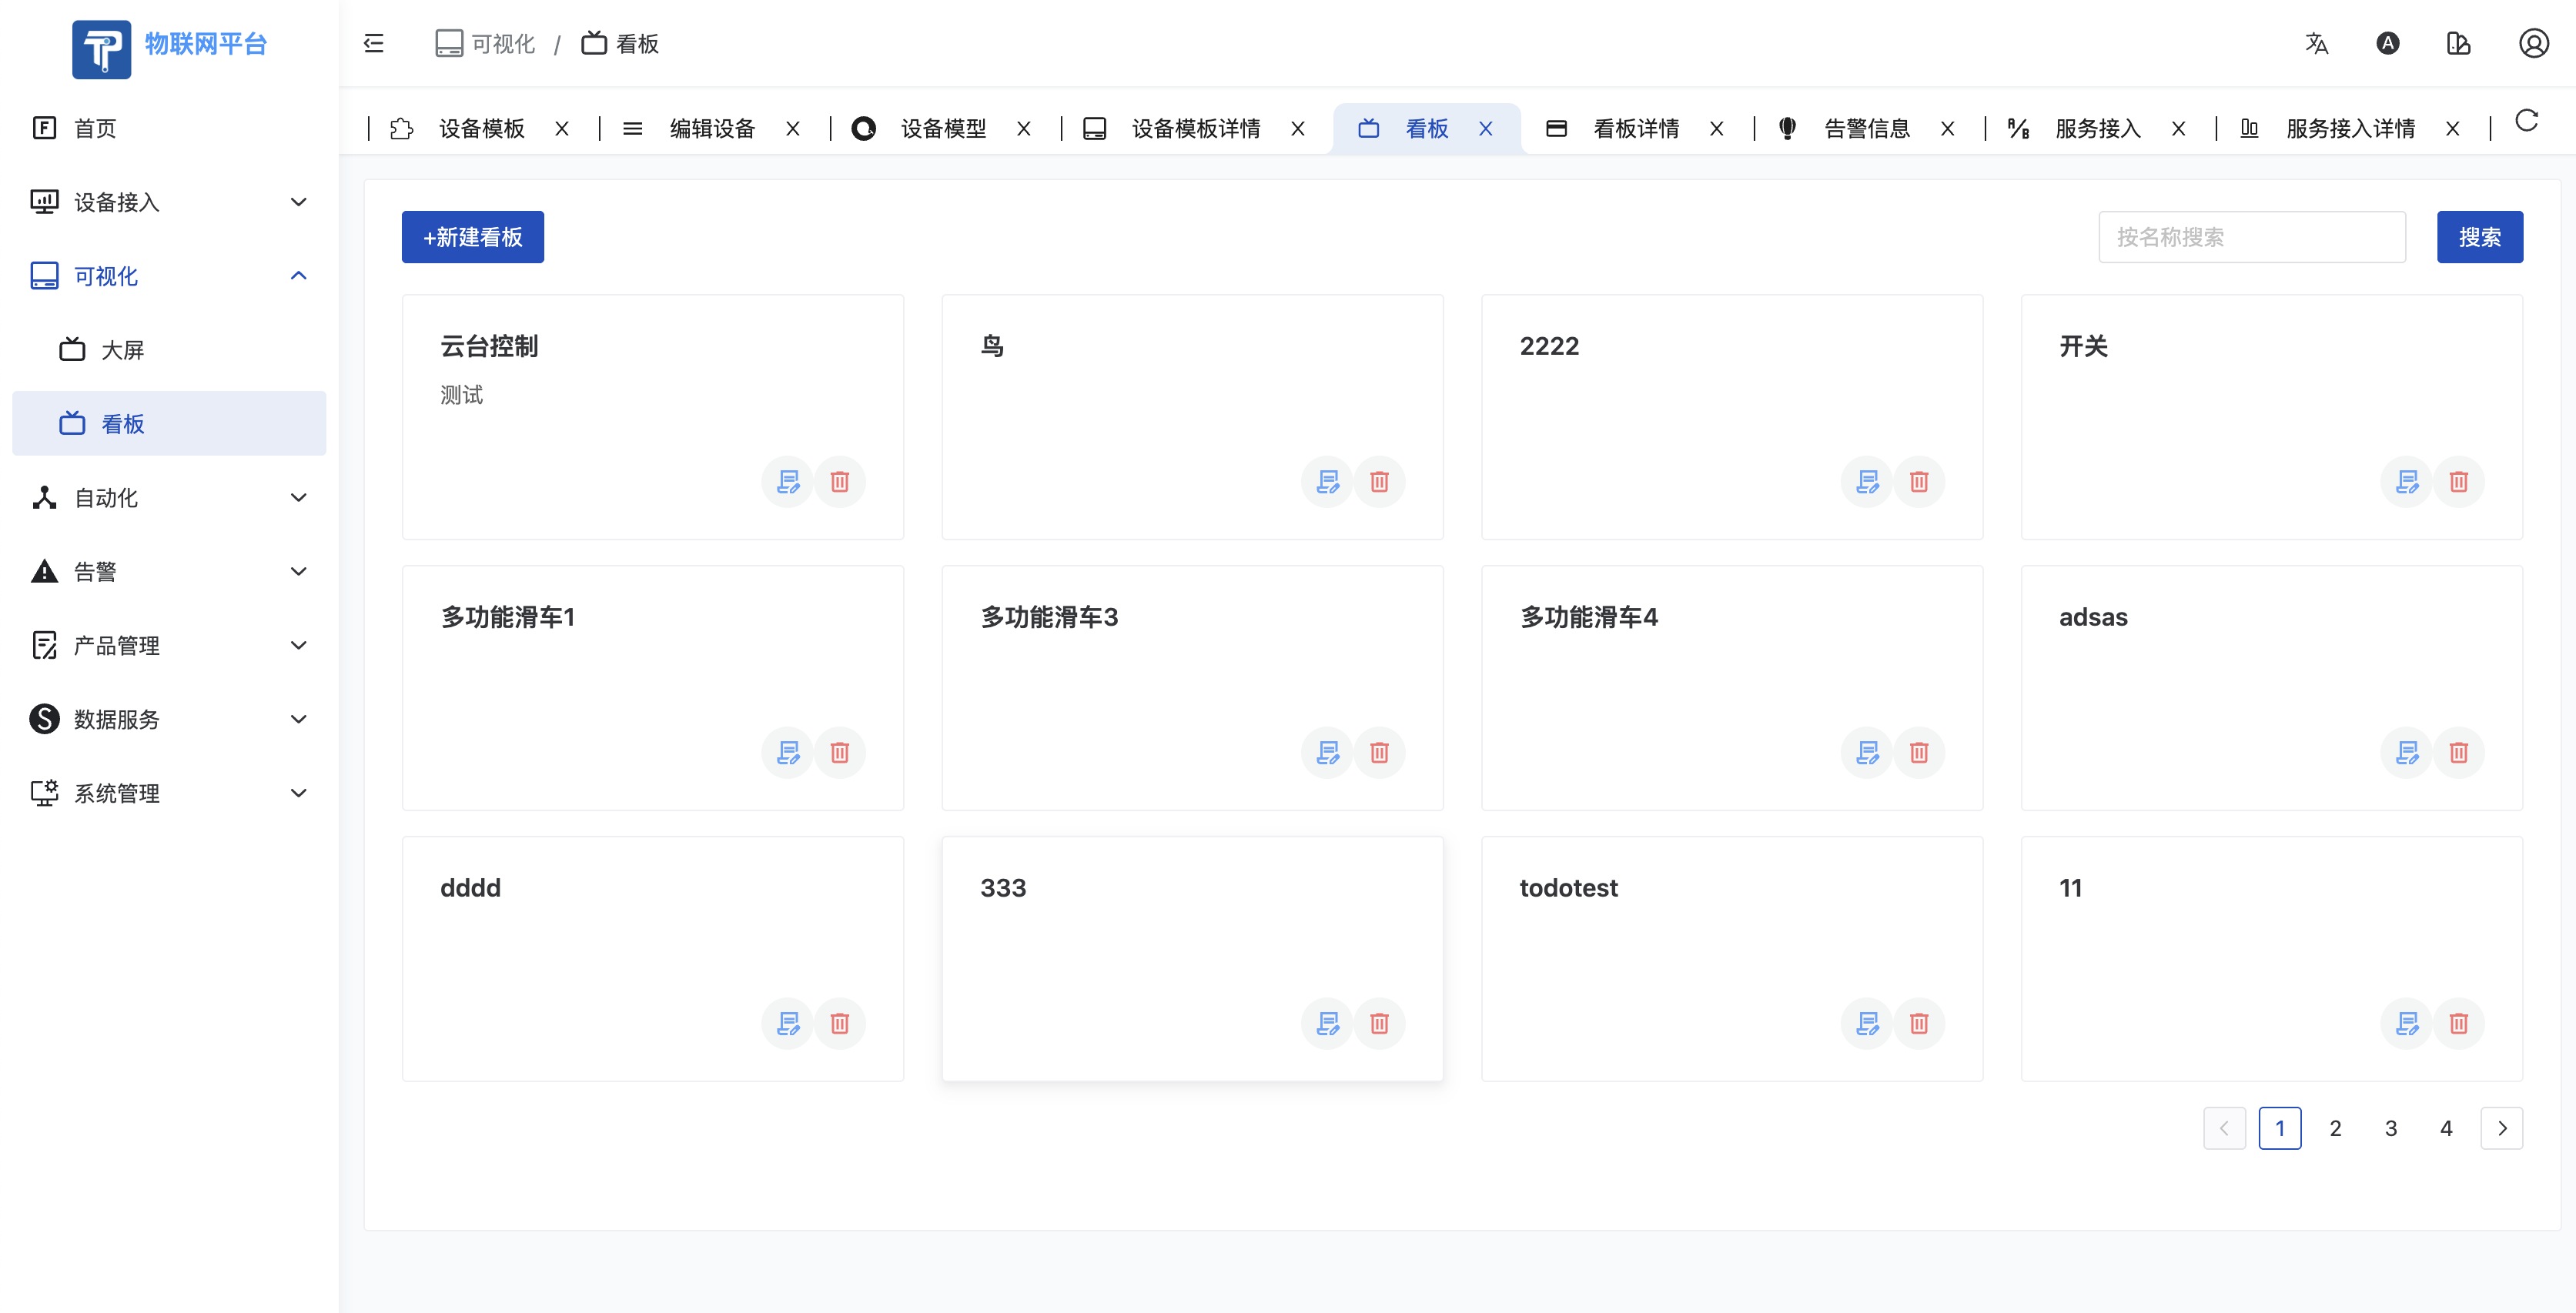This screenshot has width=2576, height=1313.
Task: Delete the 鸟 dashboard card
Action: 1379,481
